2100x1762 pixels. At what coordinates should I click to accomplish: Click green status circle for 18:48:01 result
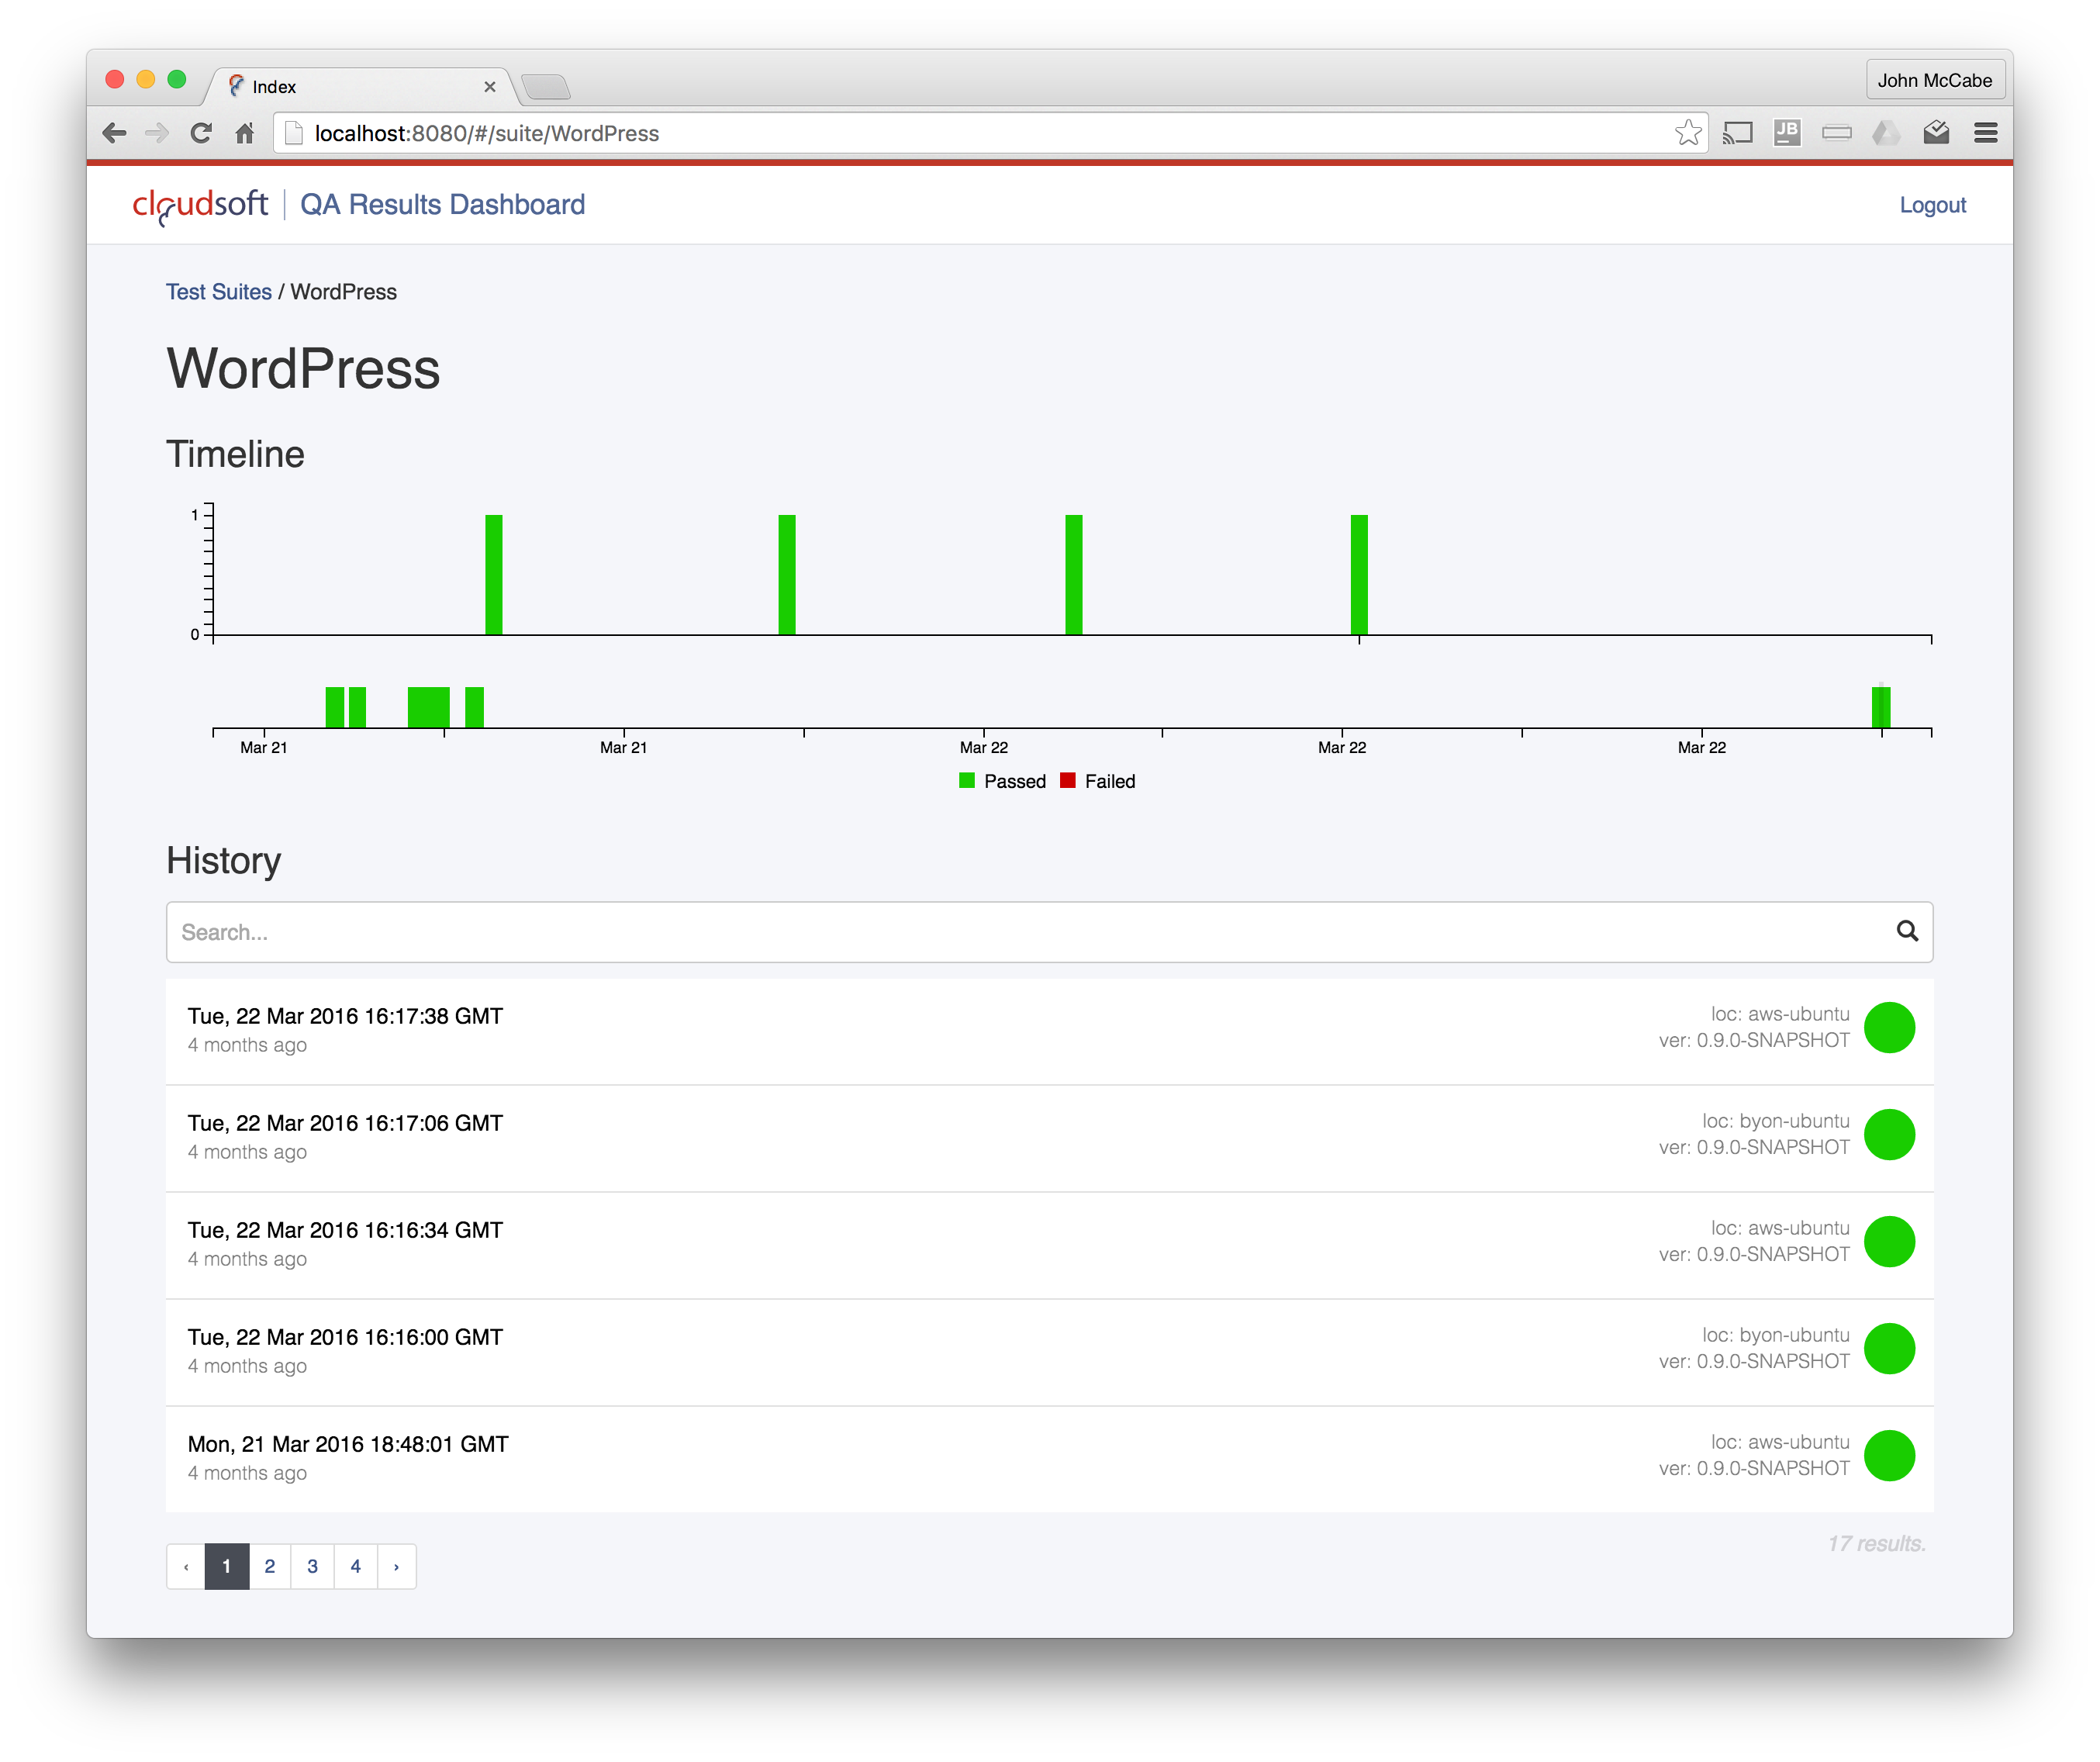pos(1889,1455)
